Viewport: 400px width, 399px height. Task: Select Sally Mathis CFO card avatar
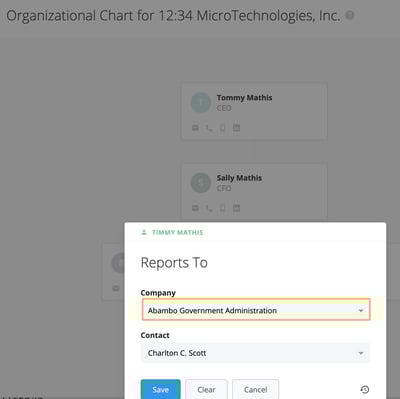[x=201, y=183]
